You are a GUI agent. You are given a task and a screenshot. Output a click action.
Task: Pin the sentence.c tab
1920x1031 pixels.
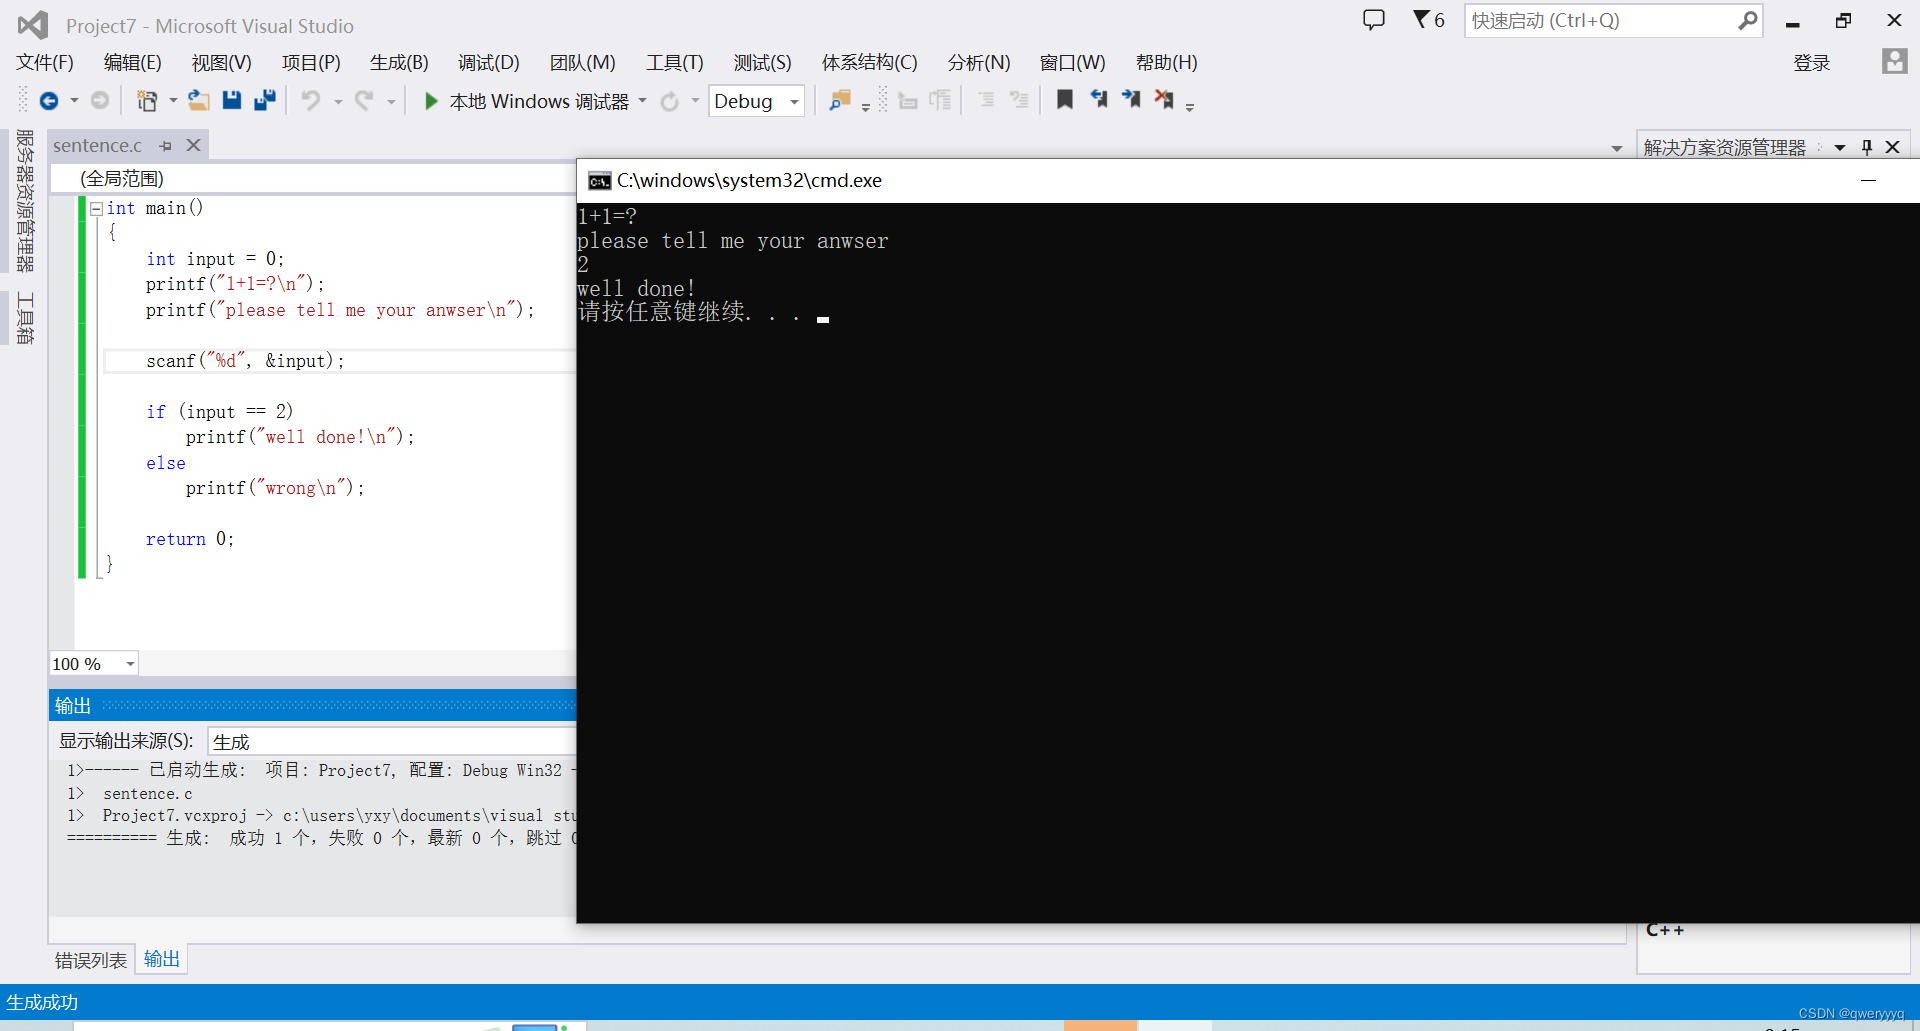pyautogui.click(x=166, y=146)
